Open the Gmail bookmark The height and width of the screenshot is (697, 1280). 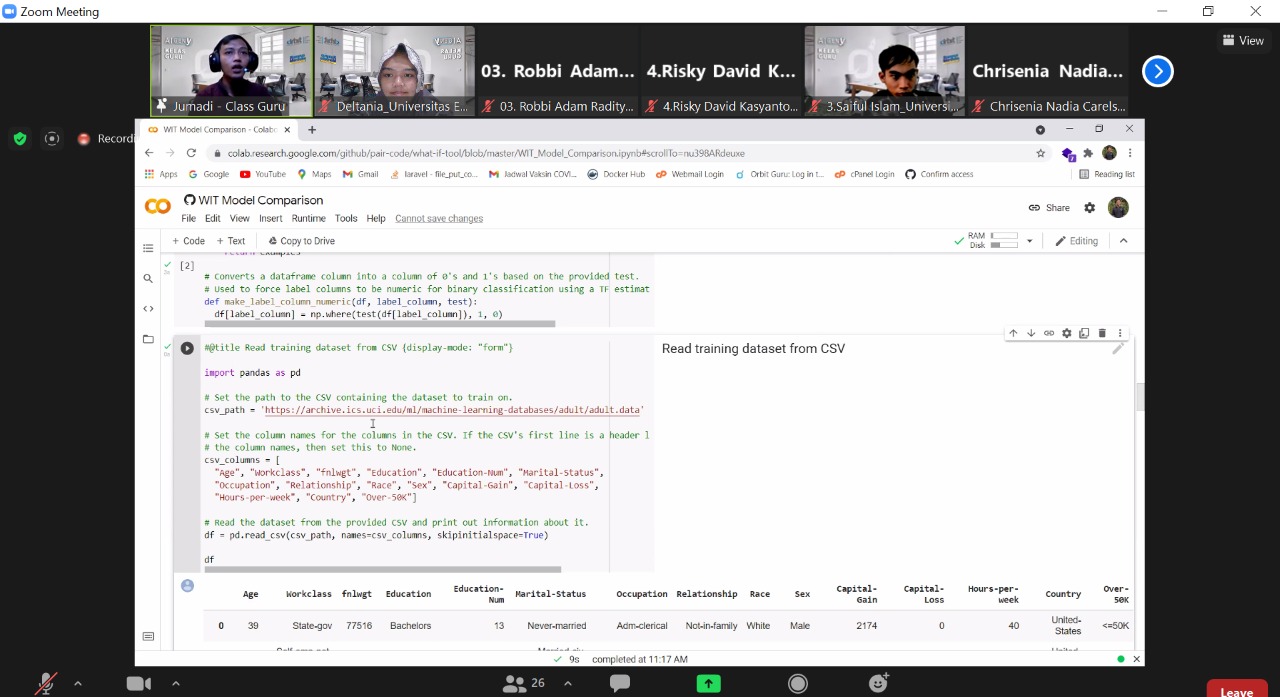pos(361,174)
